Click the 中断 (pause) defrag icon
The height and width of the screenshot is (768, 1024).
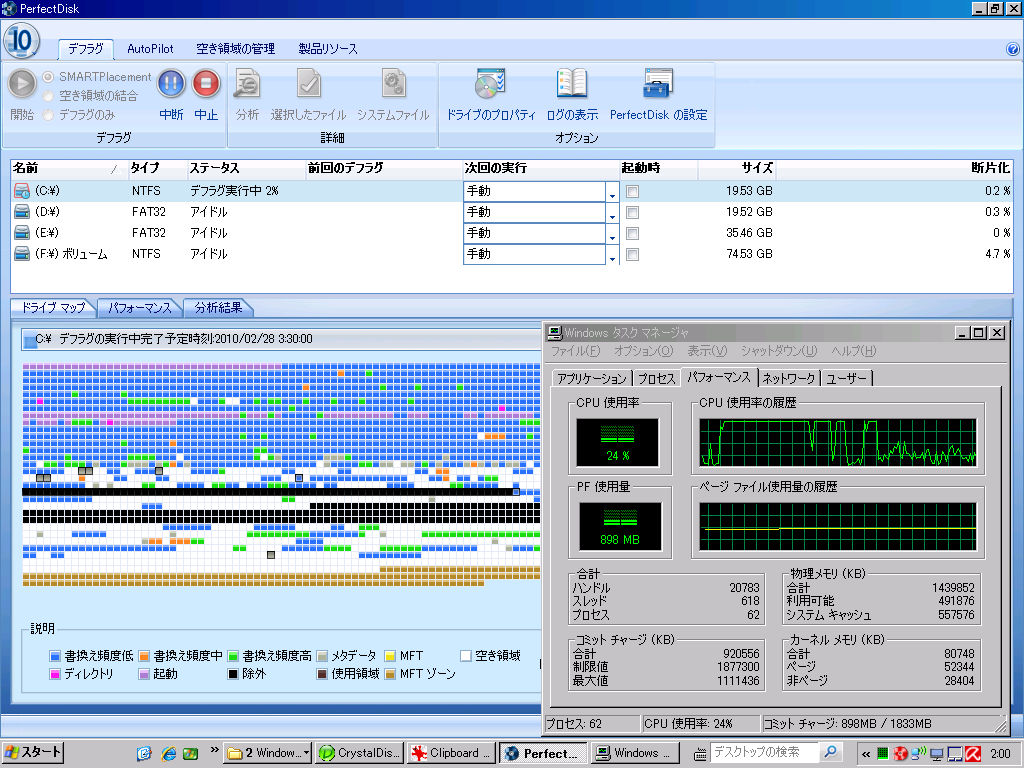[171, 84]
